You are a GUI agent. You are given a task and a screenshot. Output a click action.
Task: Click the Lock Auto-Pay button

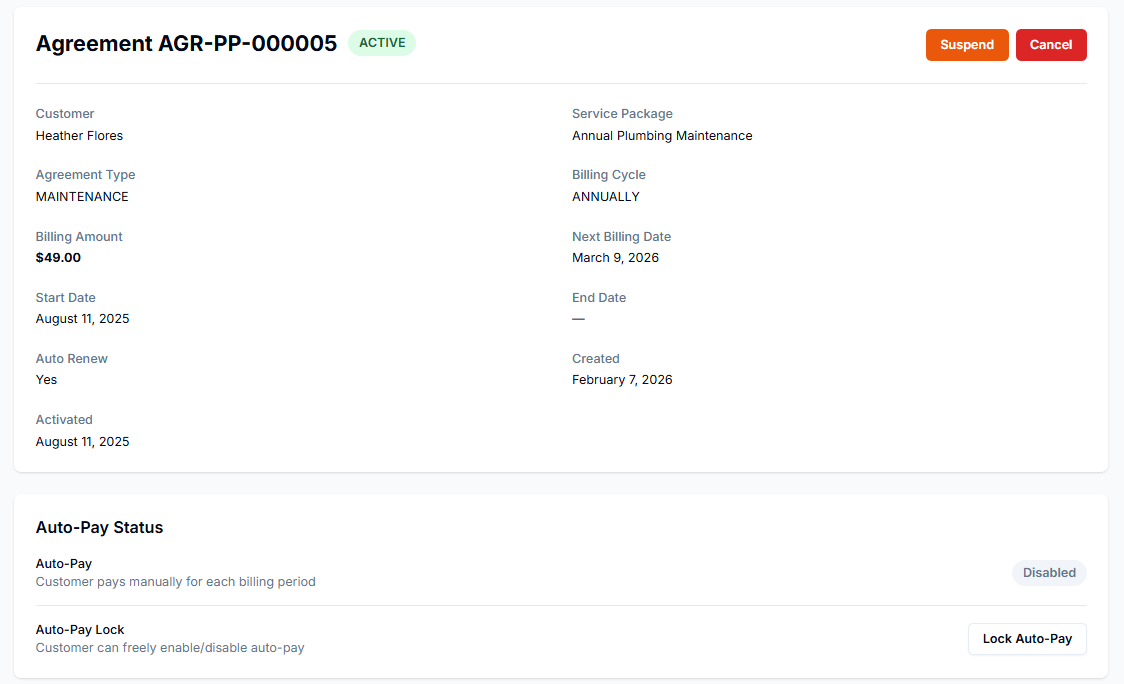[x=1026, y=639]
